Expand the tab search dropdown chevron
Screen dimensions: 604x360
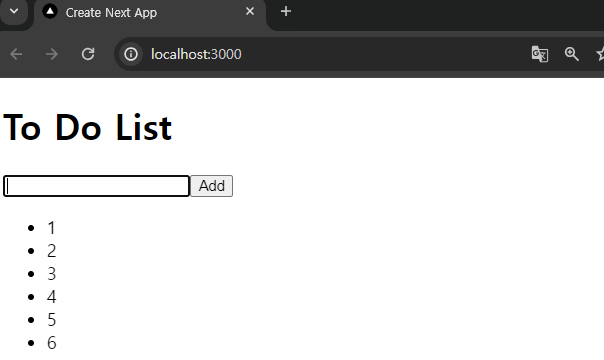[x=14, y=11]
